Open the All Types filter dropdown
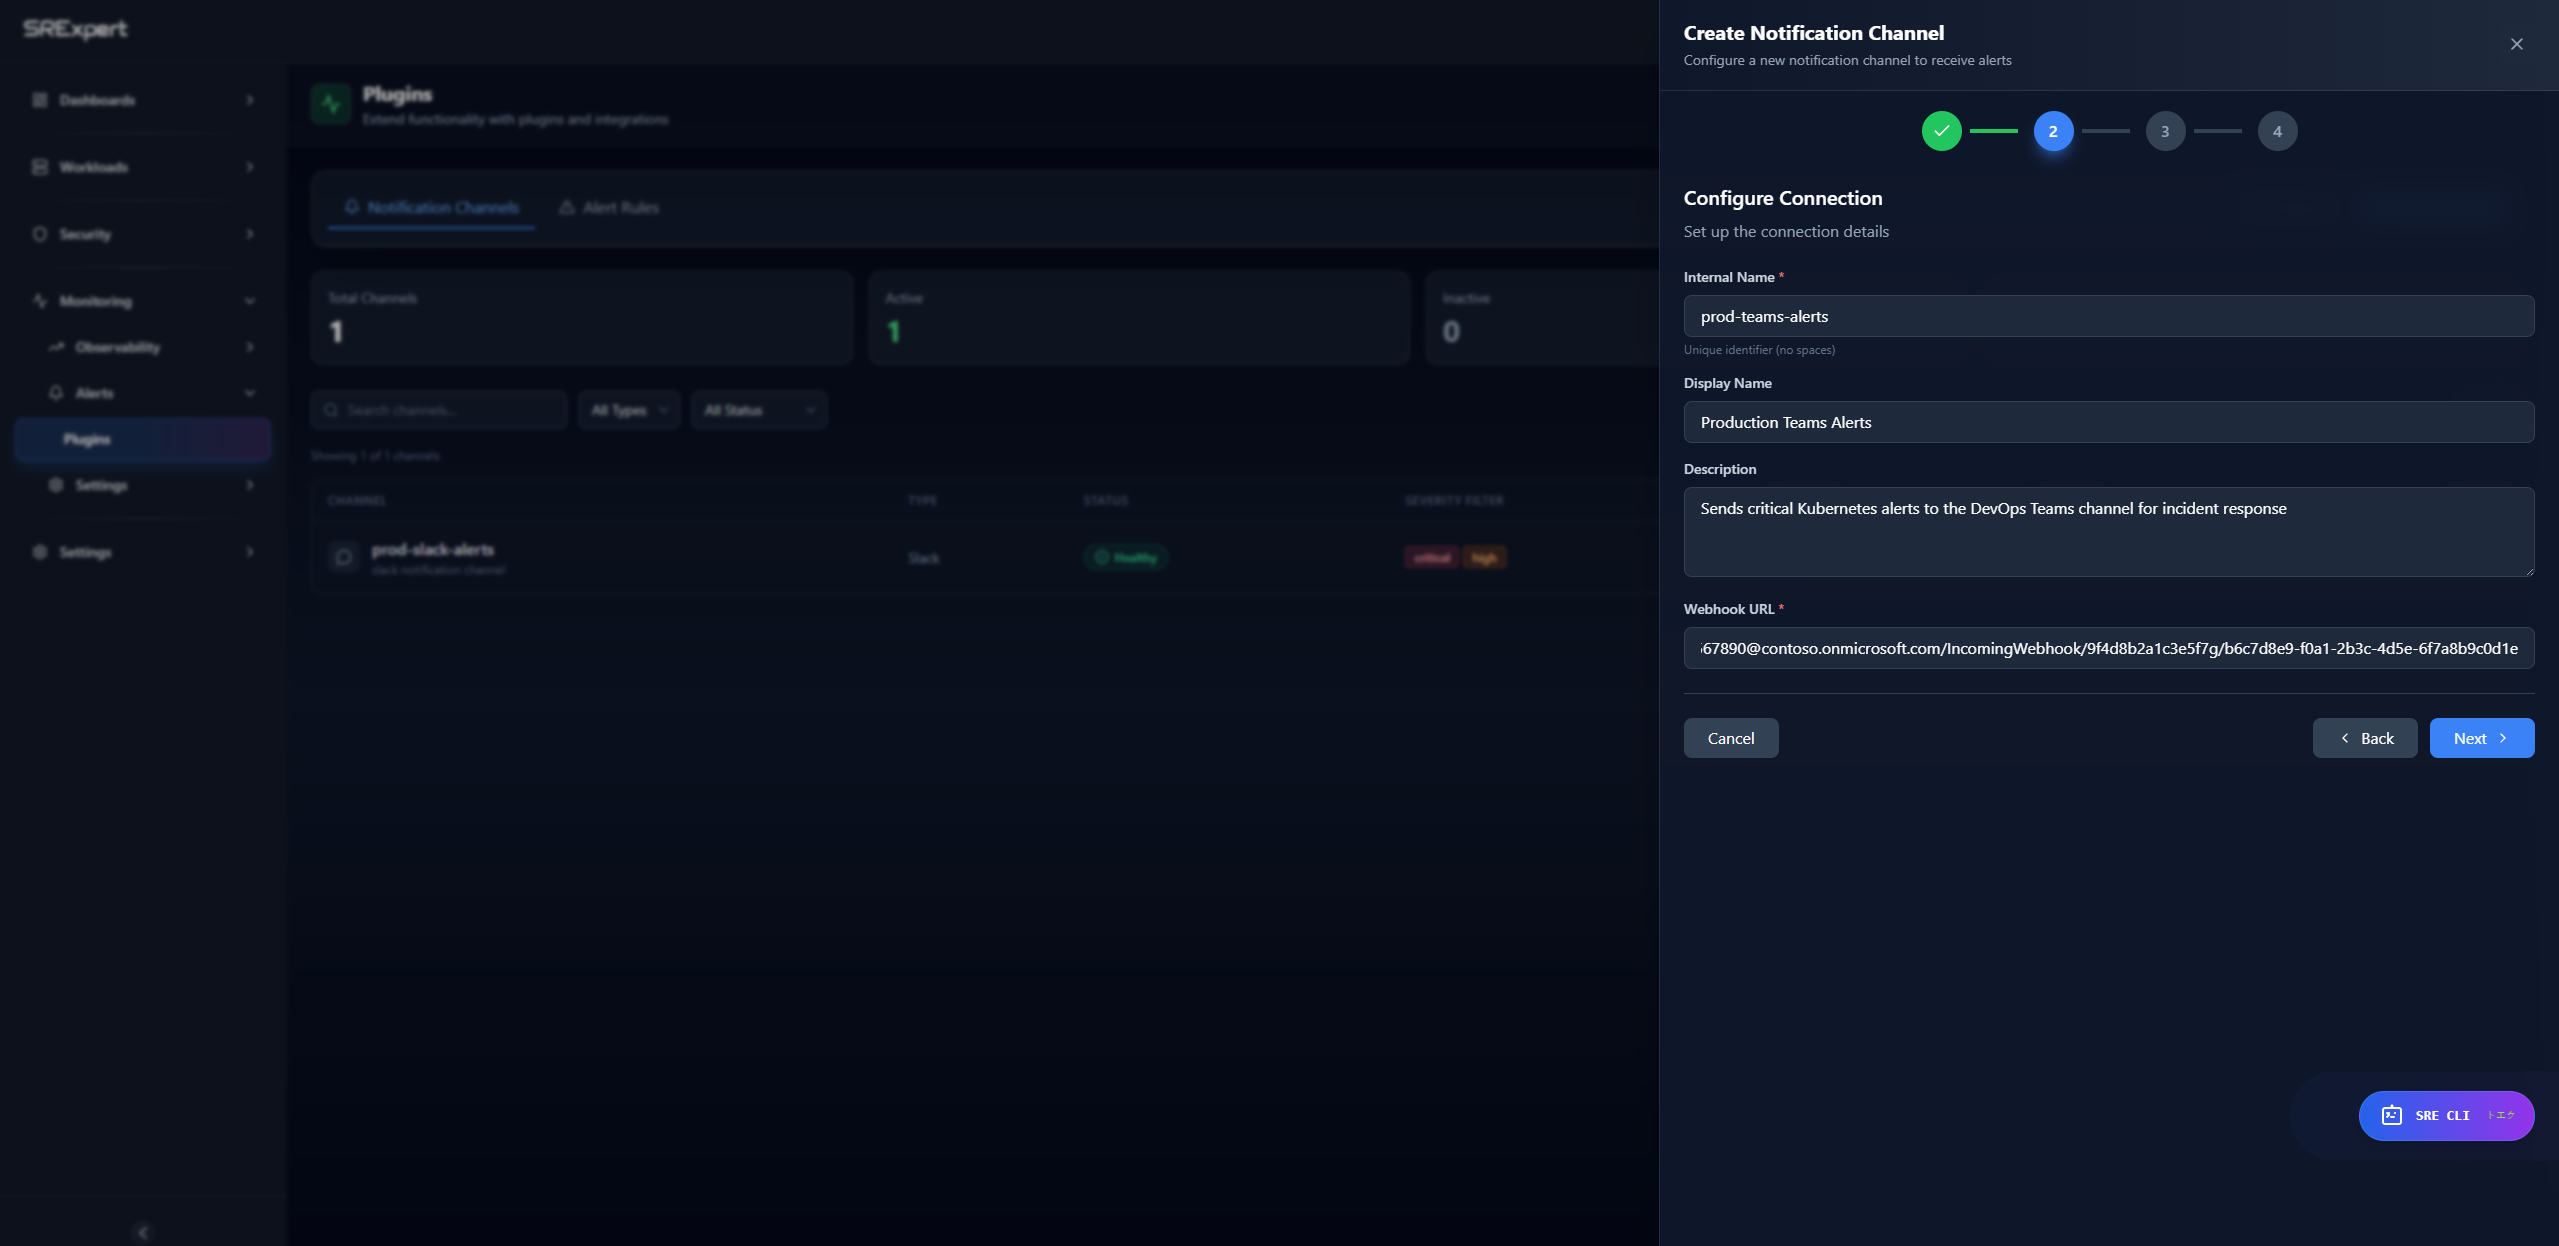 629,410
